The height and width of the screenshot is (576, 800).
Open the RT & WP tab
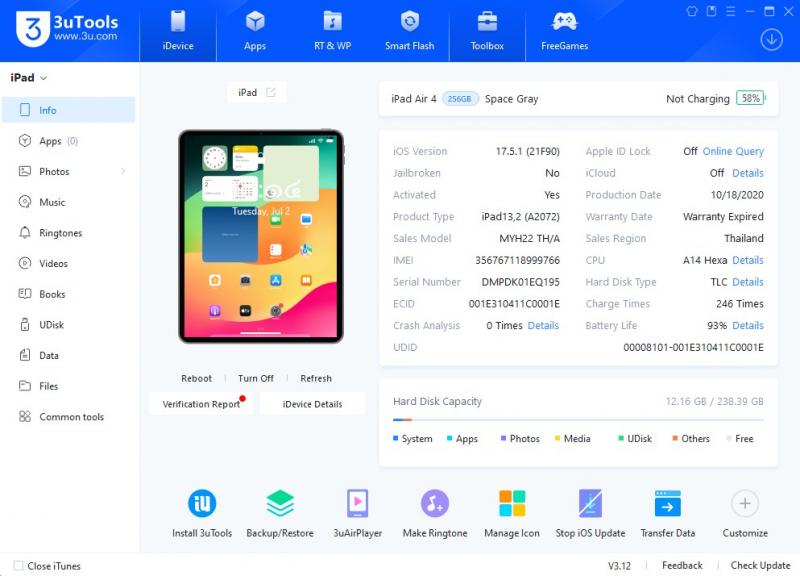click(333, 31)
